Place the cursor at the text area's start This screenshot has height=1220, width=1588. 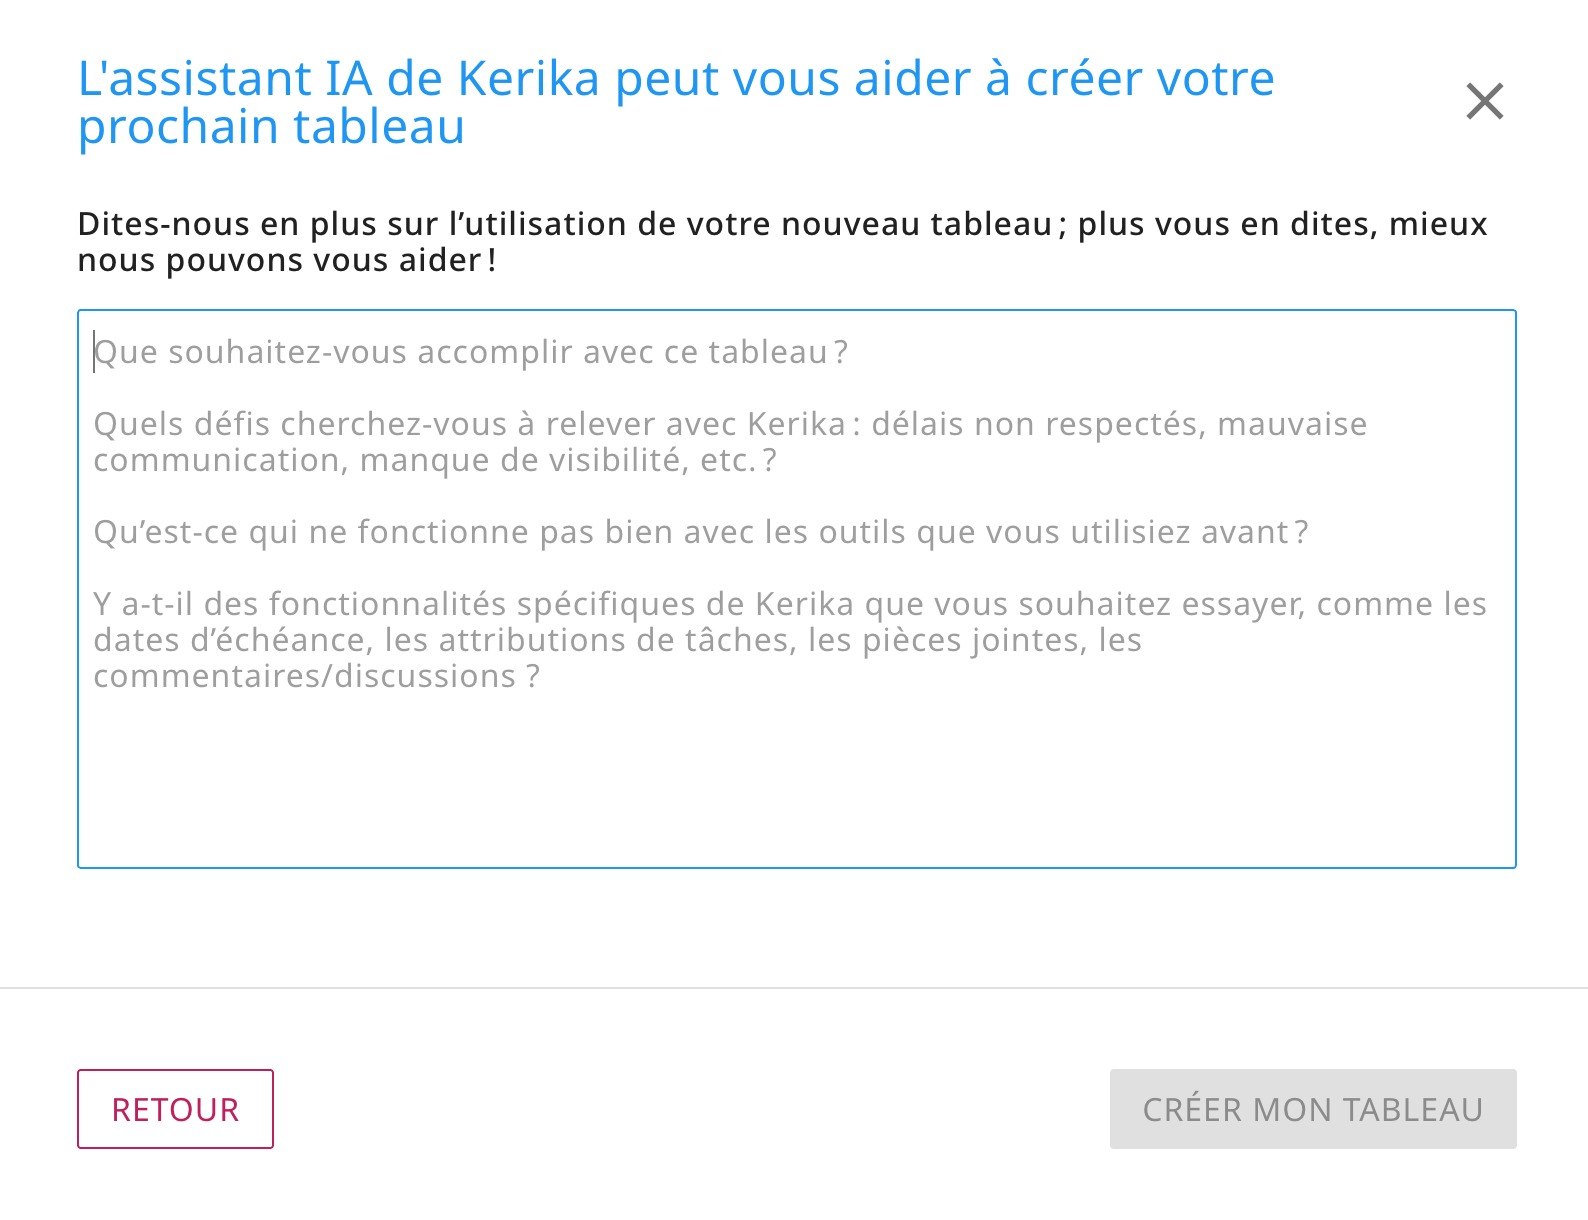(x=96, y=353)
